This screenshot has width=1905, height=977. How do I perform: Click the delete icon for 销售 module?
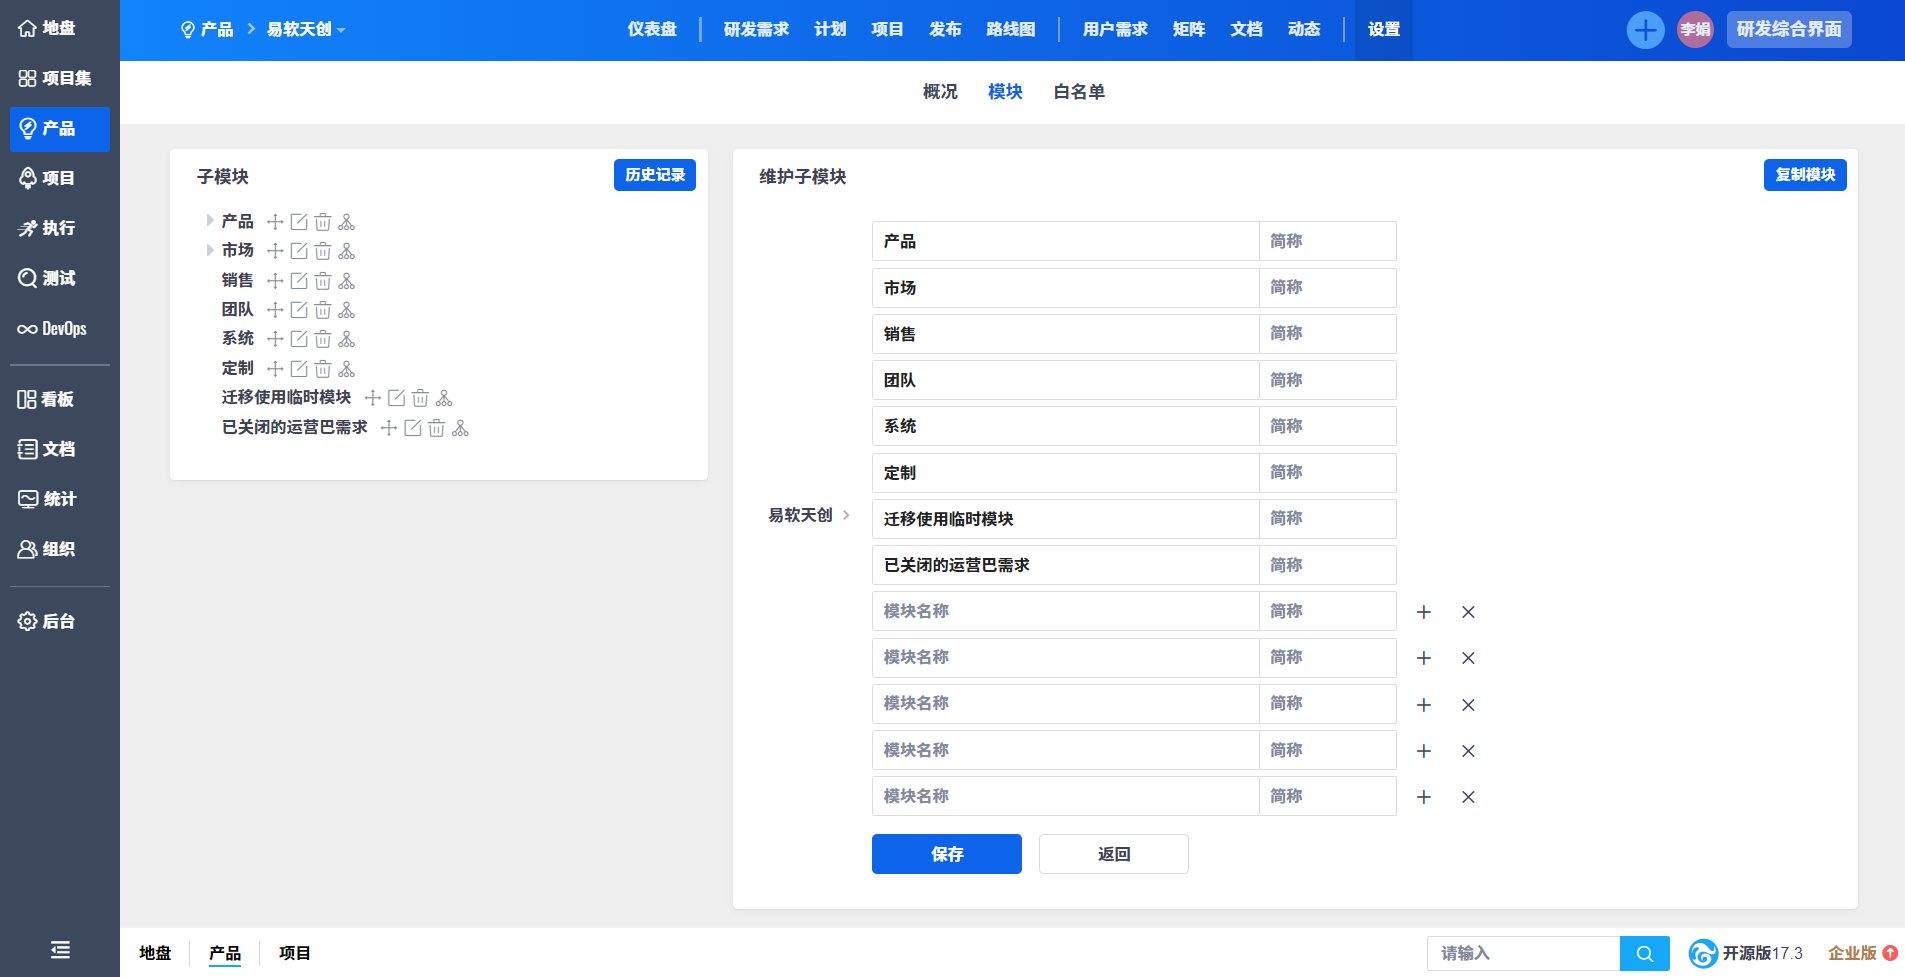coord(322,281)
